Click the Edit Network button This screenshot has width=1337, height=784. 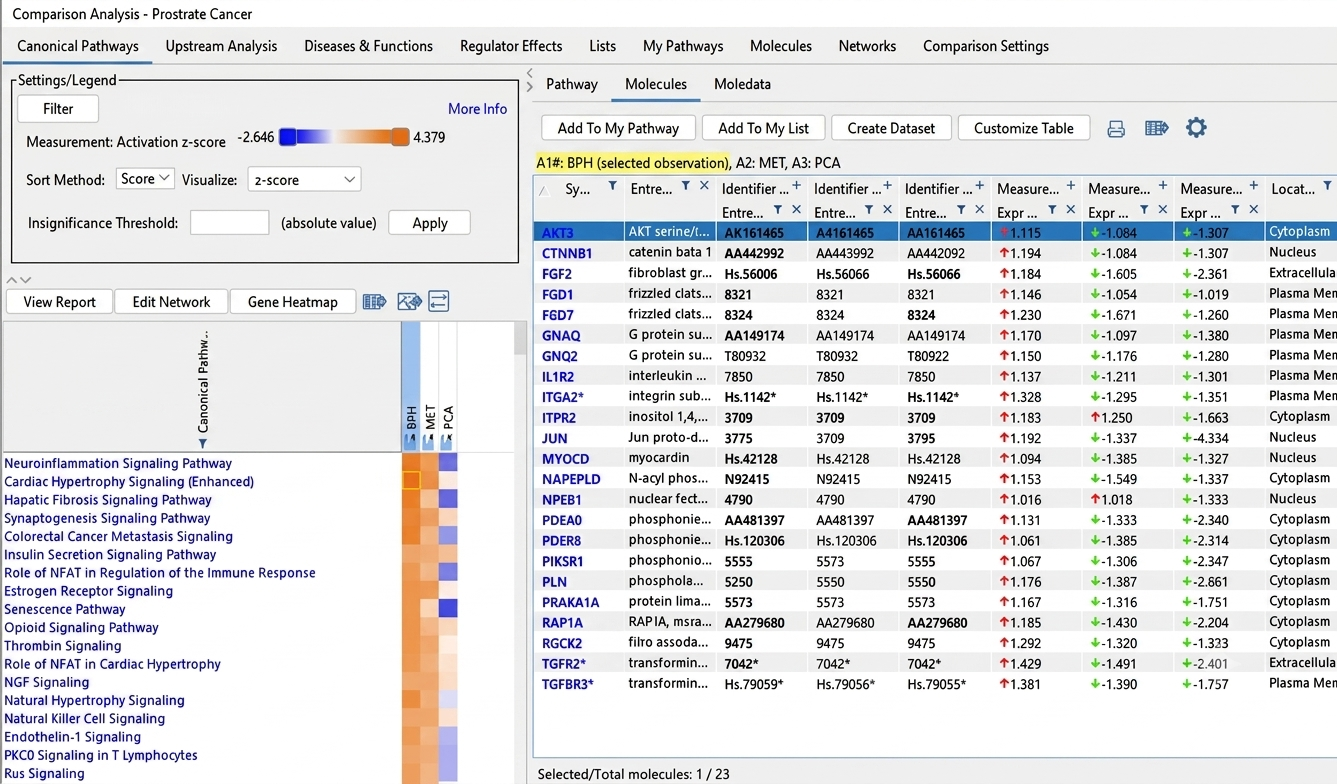click(171, 302)
